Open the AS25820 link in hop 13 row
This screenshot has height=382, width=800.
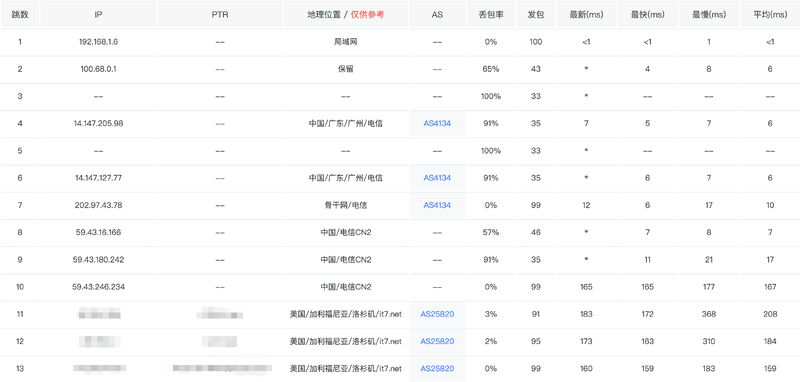[437, 368]
